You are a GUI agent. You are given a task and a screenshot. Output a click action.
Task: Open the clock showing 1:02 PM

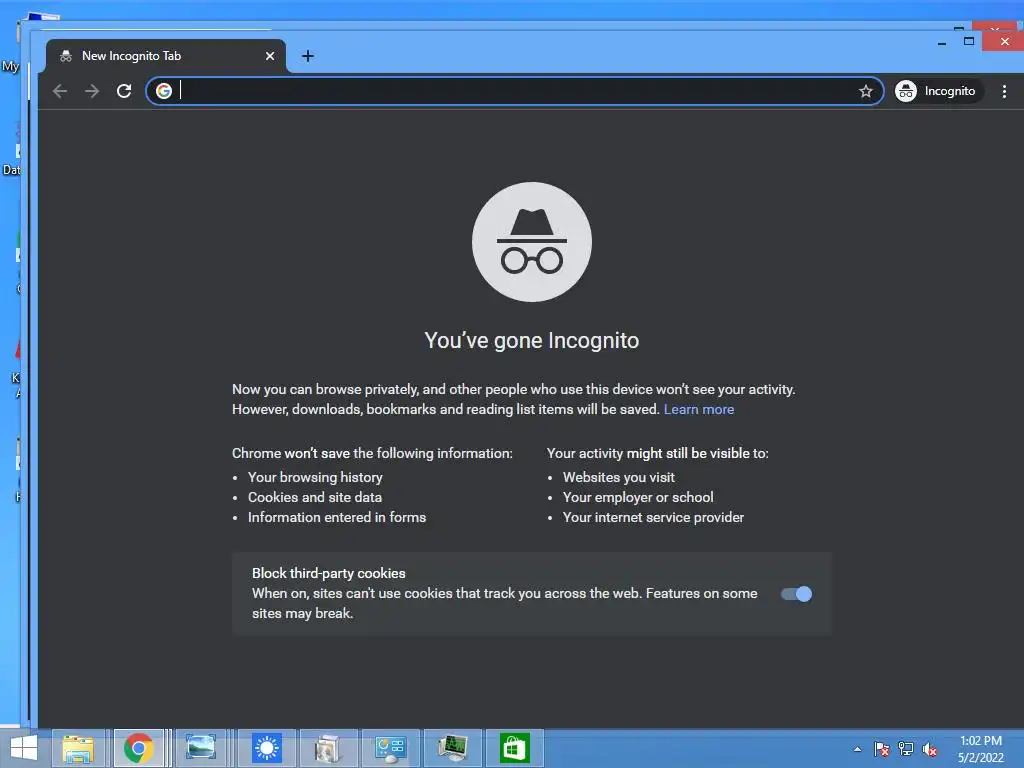point(981,749)
